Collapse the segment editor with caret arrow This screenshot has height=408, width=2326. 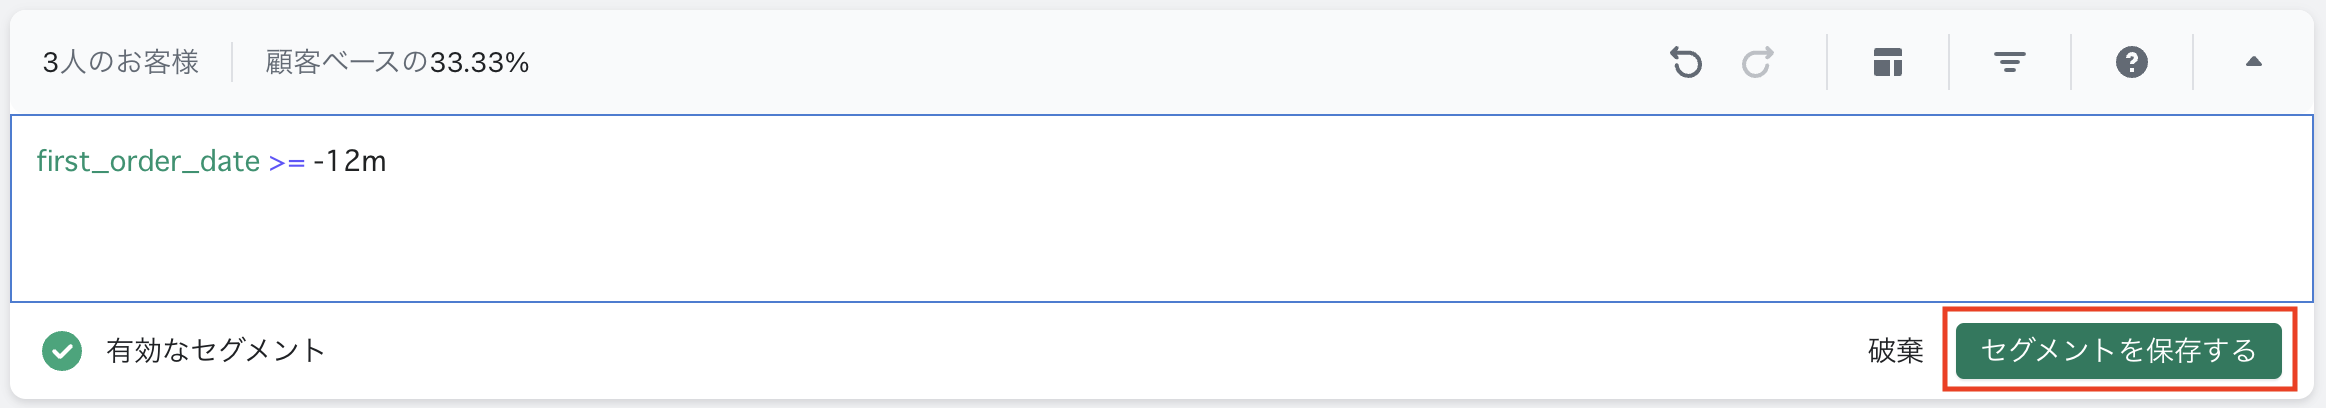point(2253,62)
